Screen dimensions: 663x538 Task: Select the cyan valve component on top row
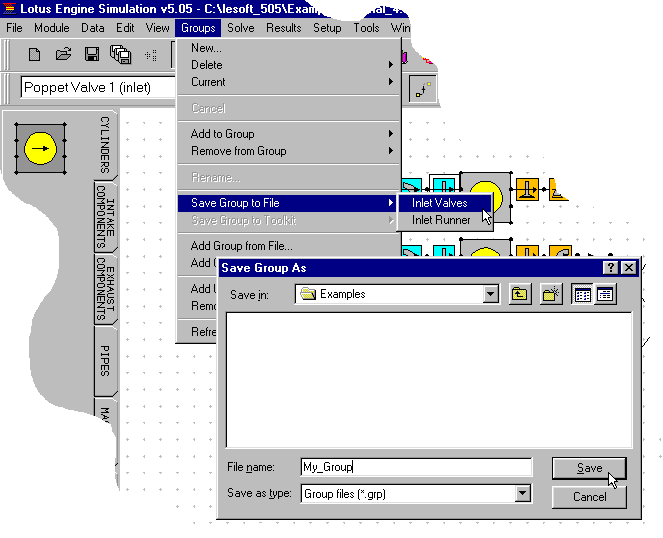coord(442,185)
